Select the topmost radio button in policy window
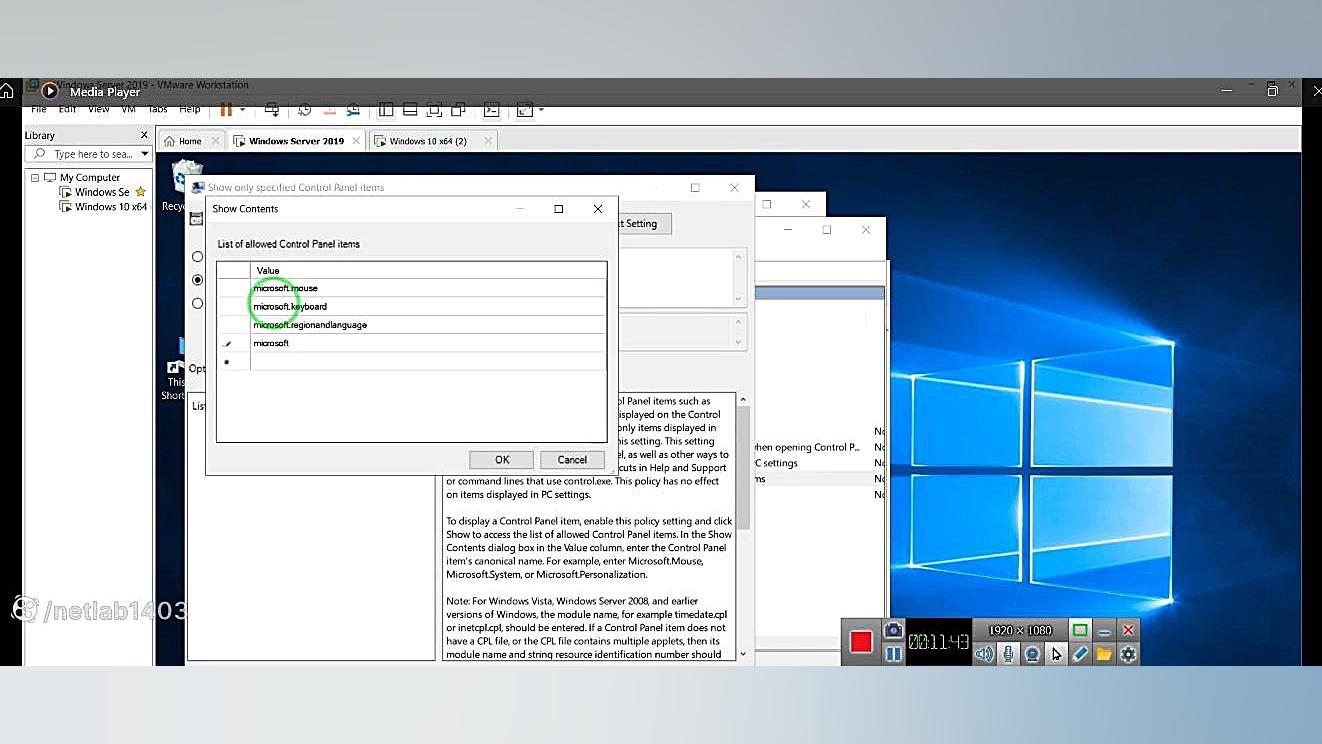This screenshot has width=1322, height=744. [x=197, y=257]
